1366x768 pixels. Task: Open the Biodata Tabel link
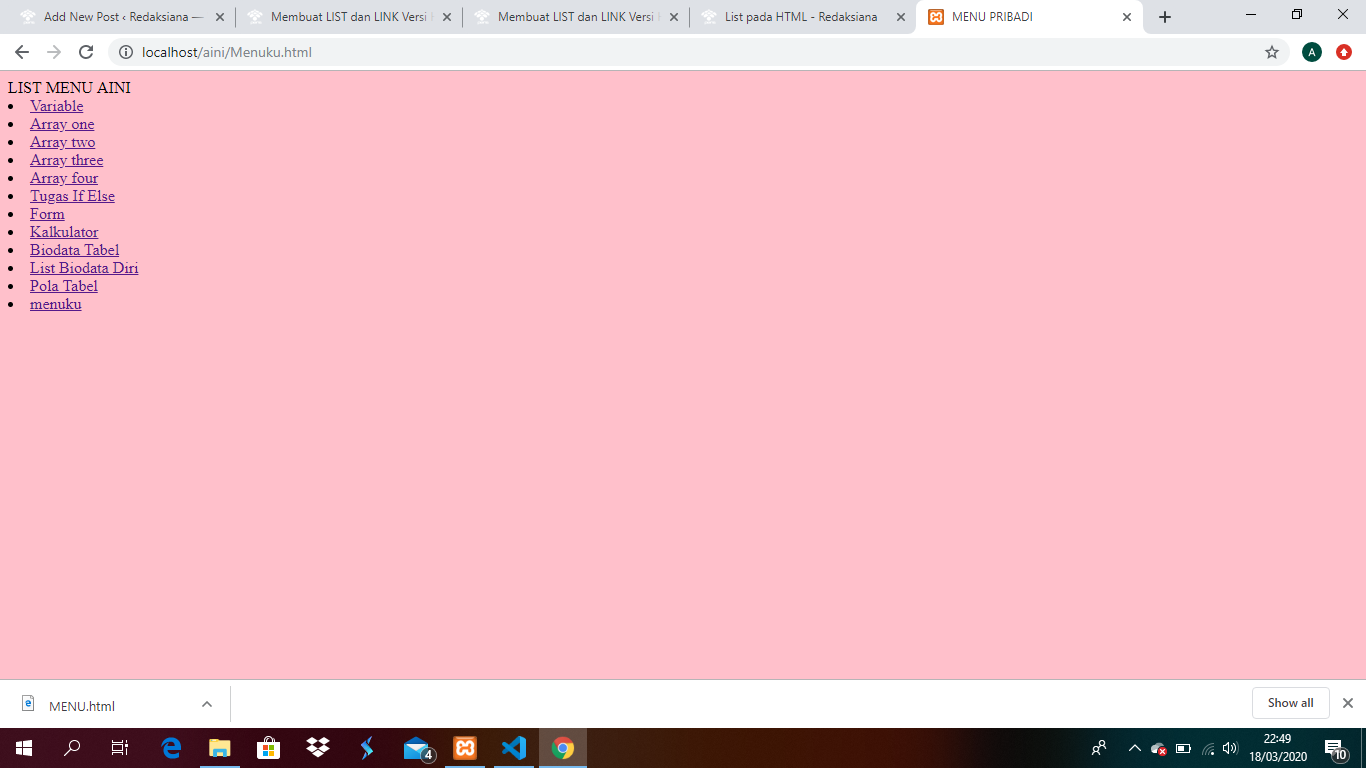pos(74,250)
